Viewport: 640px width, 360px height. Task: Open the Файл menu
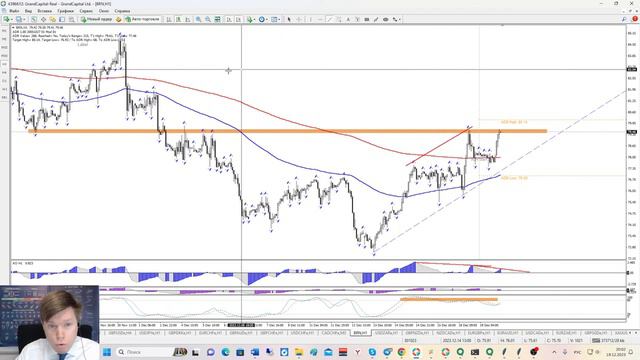tap(13, 11)
